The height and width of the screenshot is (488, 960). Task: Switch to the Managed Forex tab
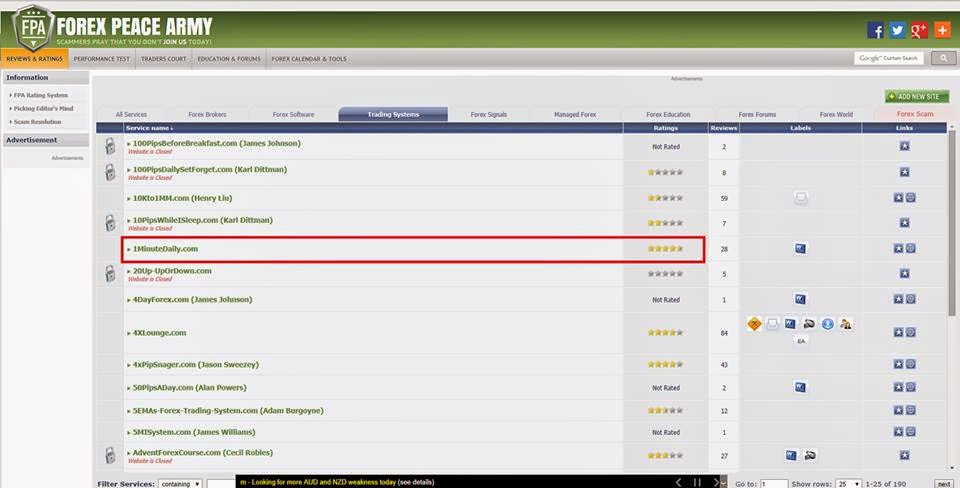575,114
